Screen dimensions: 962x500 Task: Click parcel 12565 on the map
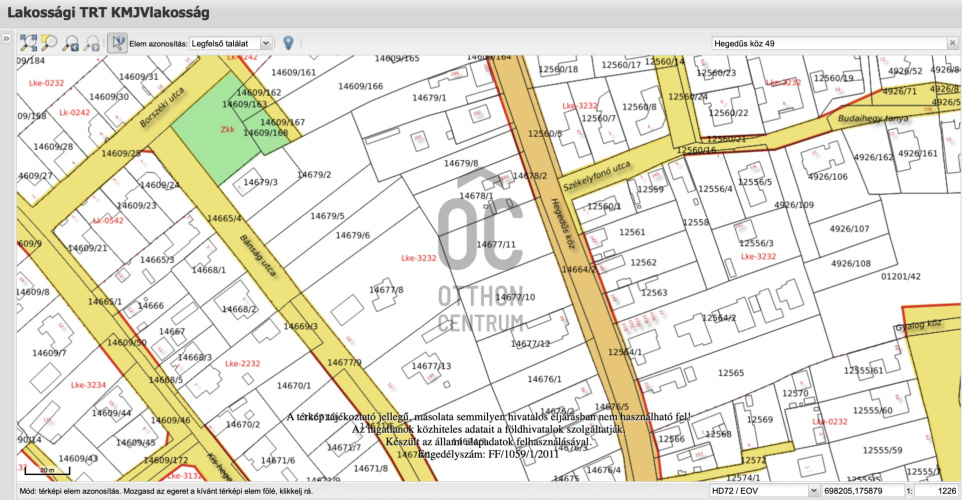730,373
